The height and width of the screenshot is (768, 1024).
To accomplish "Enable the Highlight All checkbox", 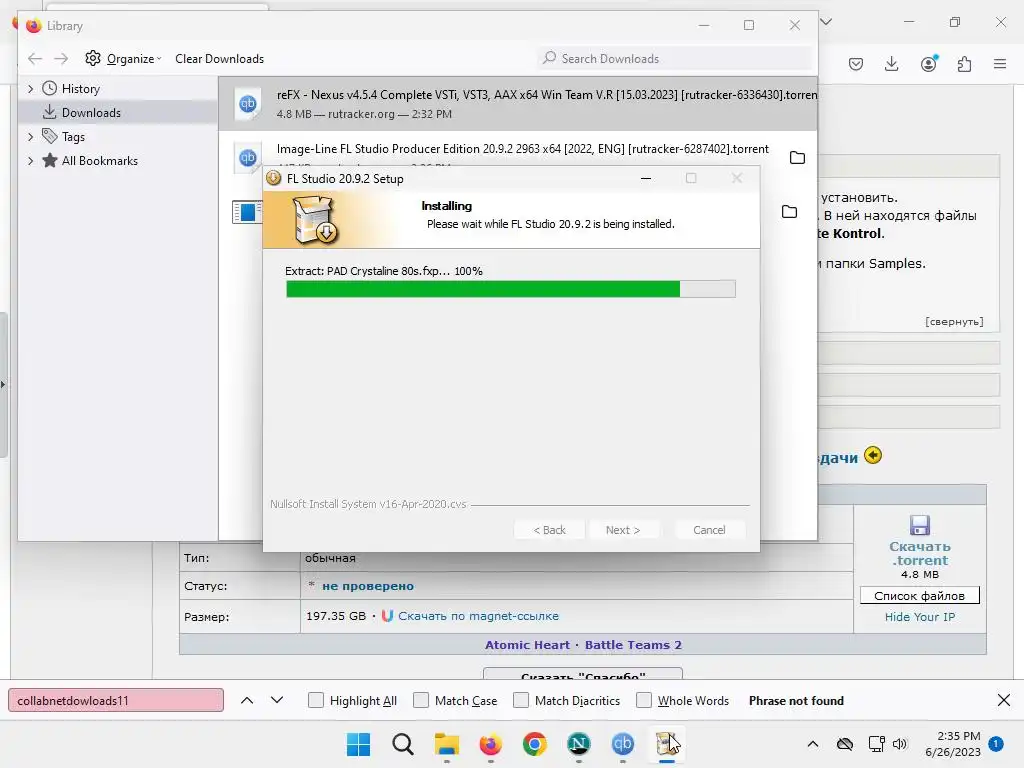I will coord(315,701).
